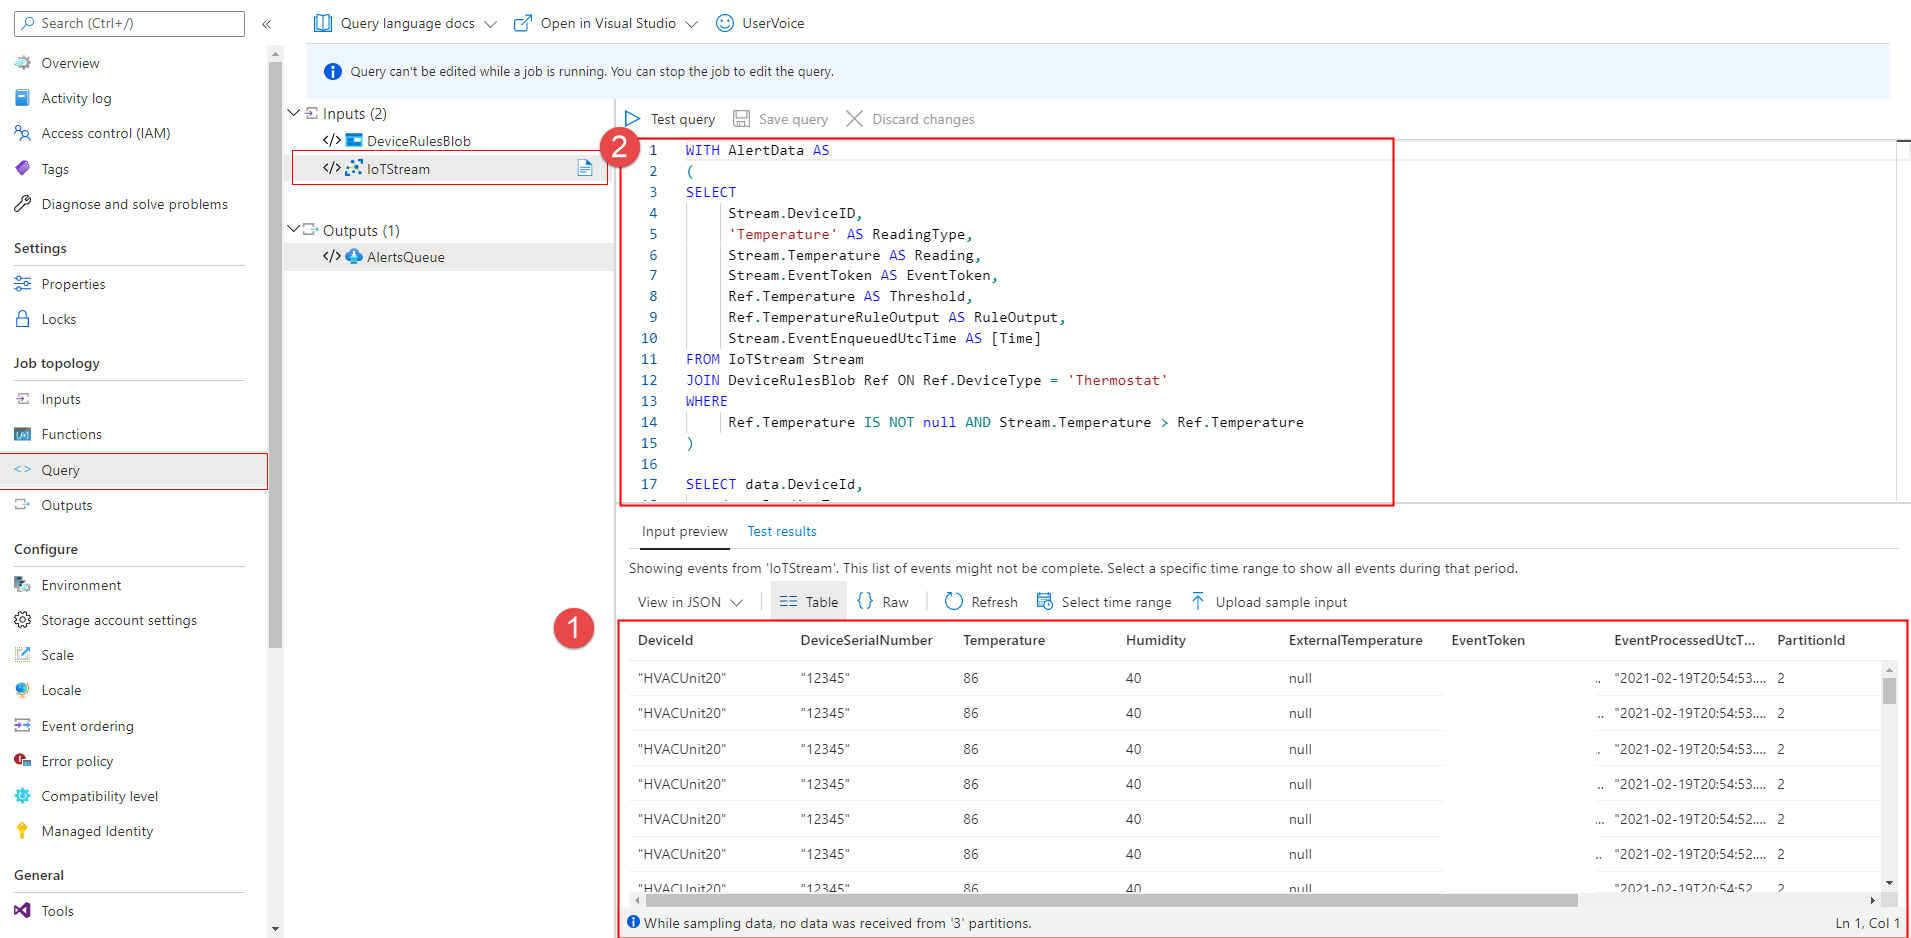Collapse the left navigation menu chevron

[267, 24]
